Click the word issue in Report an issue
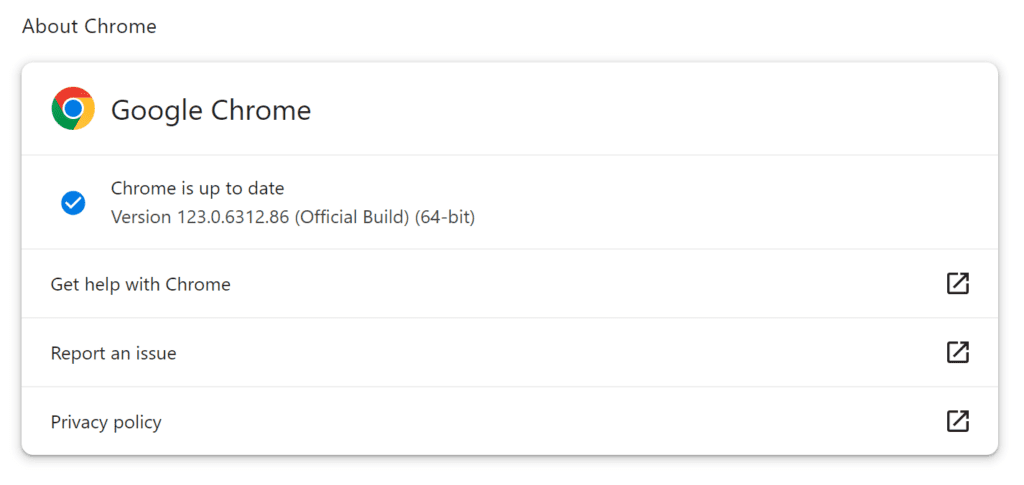 coord(155,354)
